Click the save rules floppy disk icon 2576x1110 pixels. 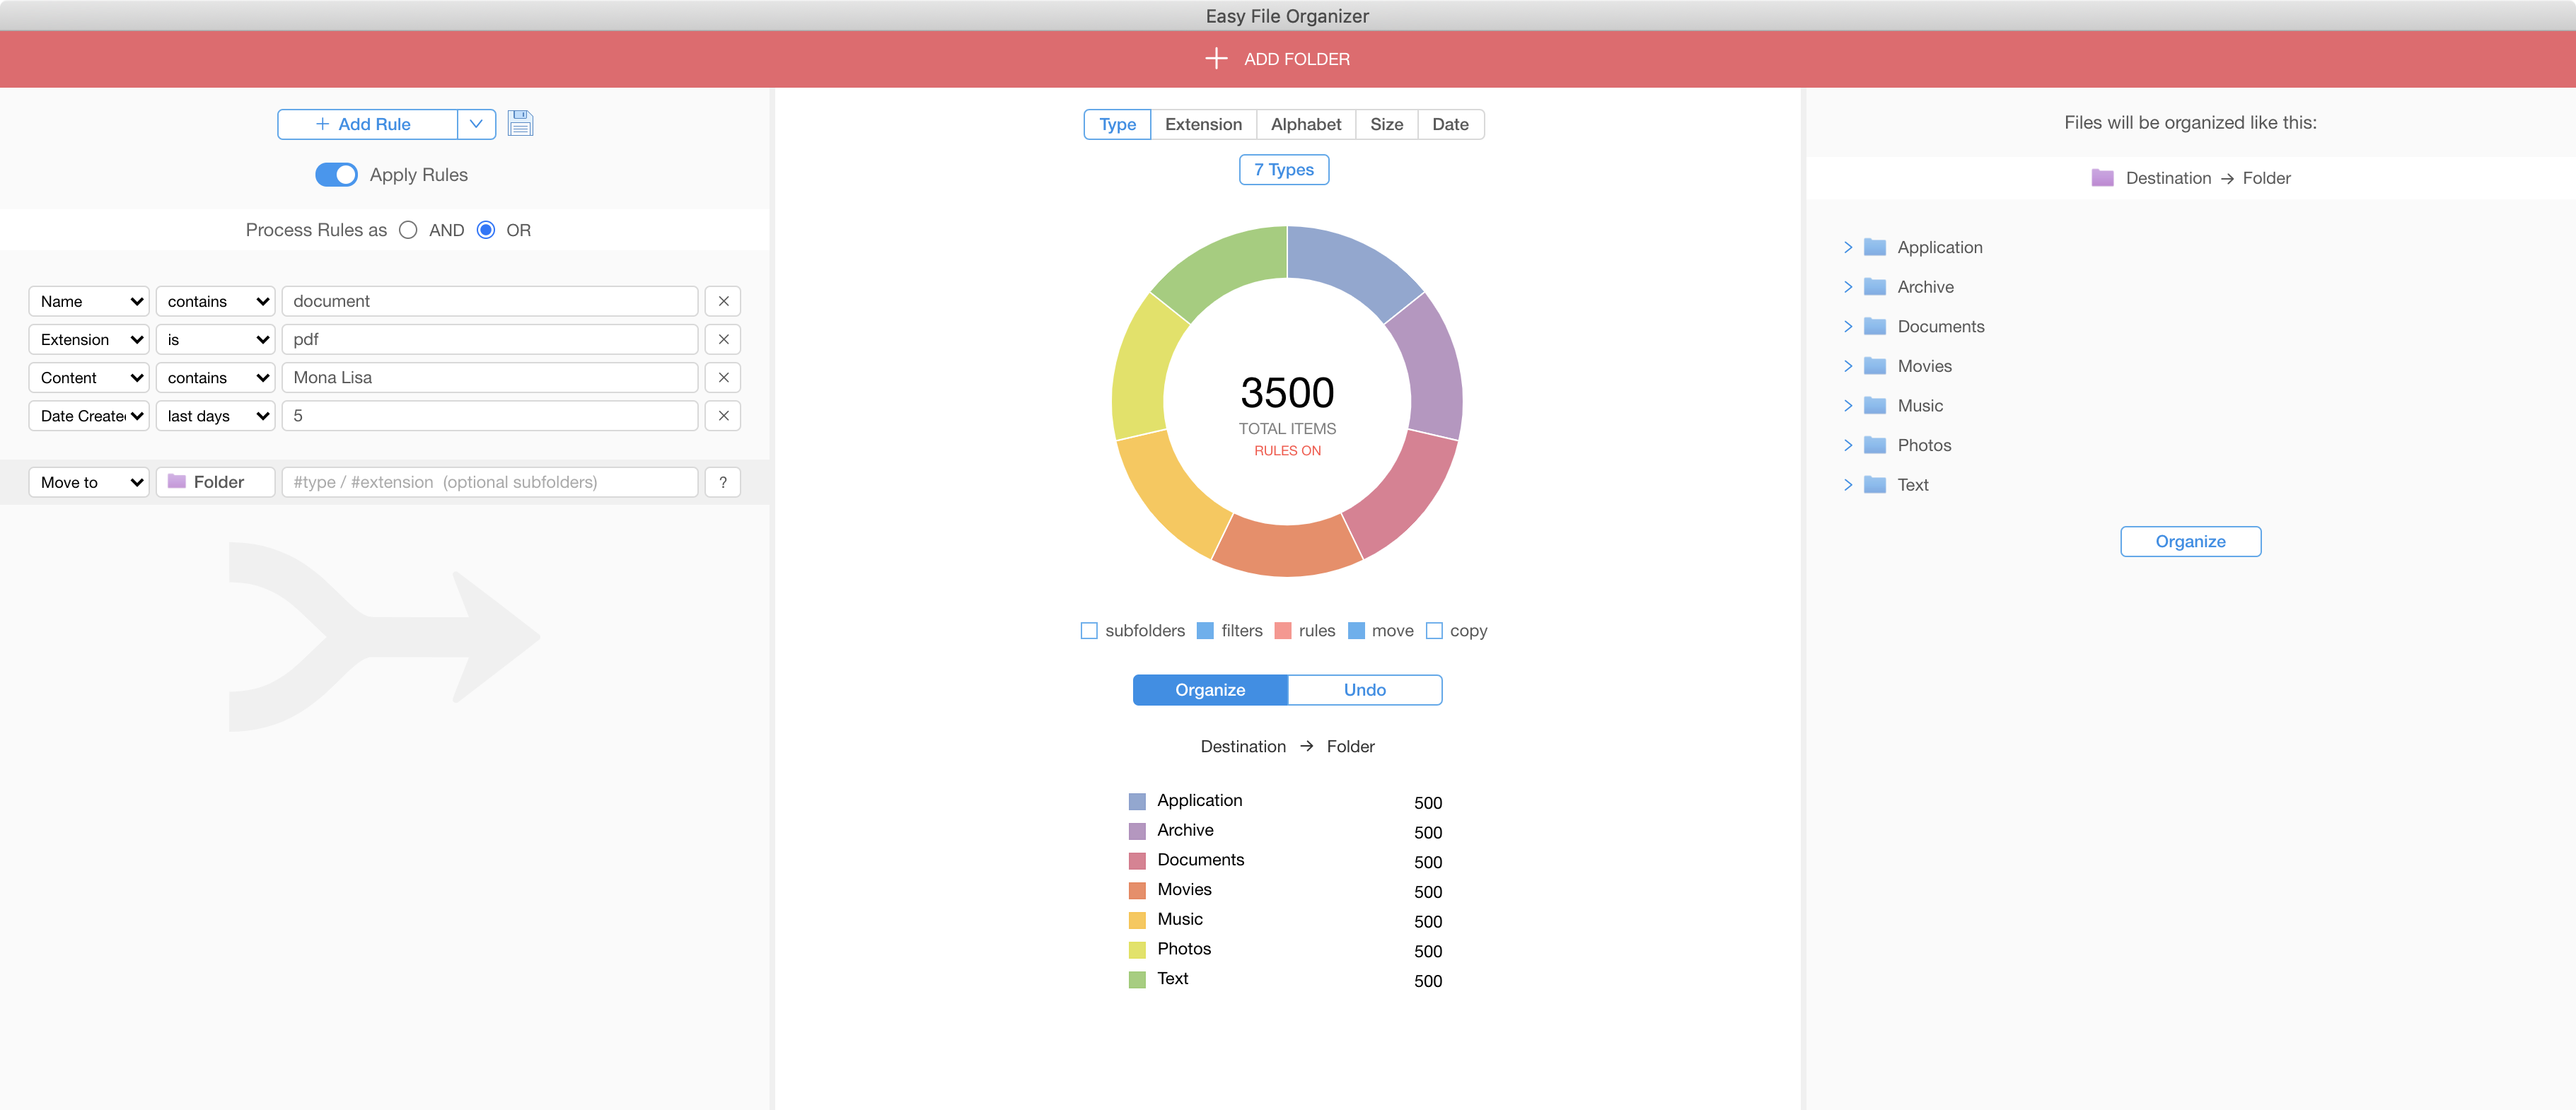click(x=520, y=123)
